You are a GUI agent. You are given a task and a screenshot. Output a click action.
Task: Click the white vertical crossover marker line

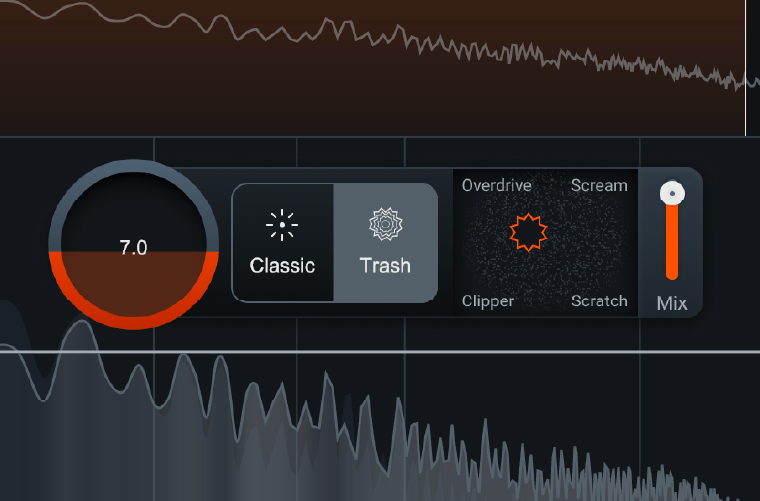(x=745, y=68)
